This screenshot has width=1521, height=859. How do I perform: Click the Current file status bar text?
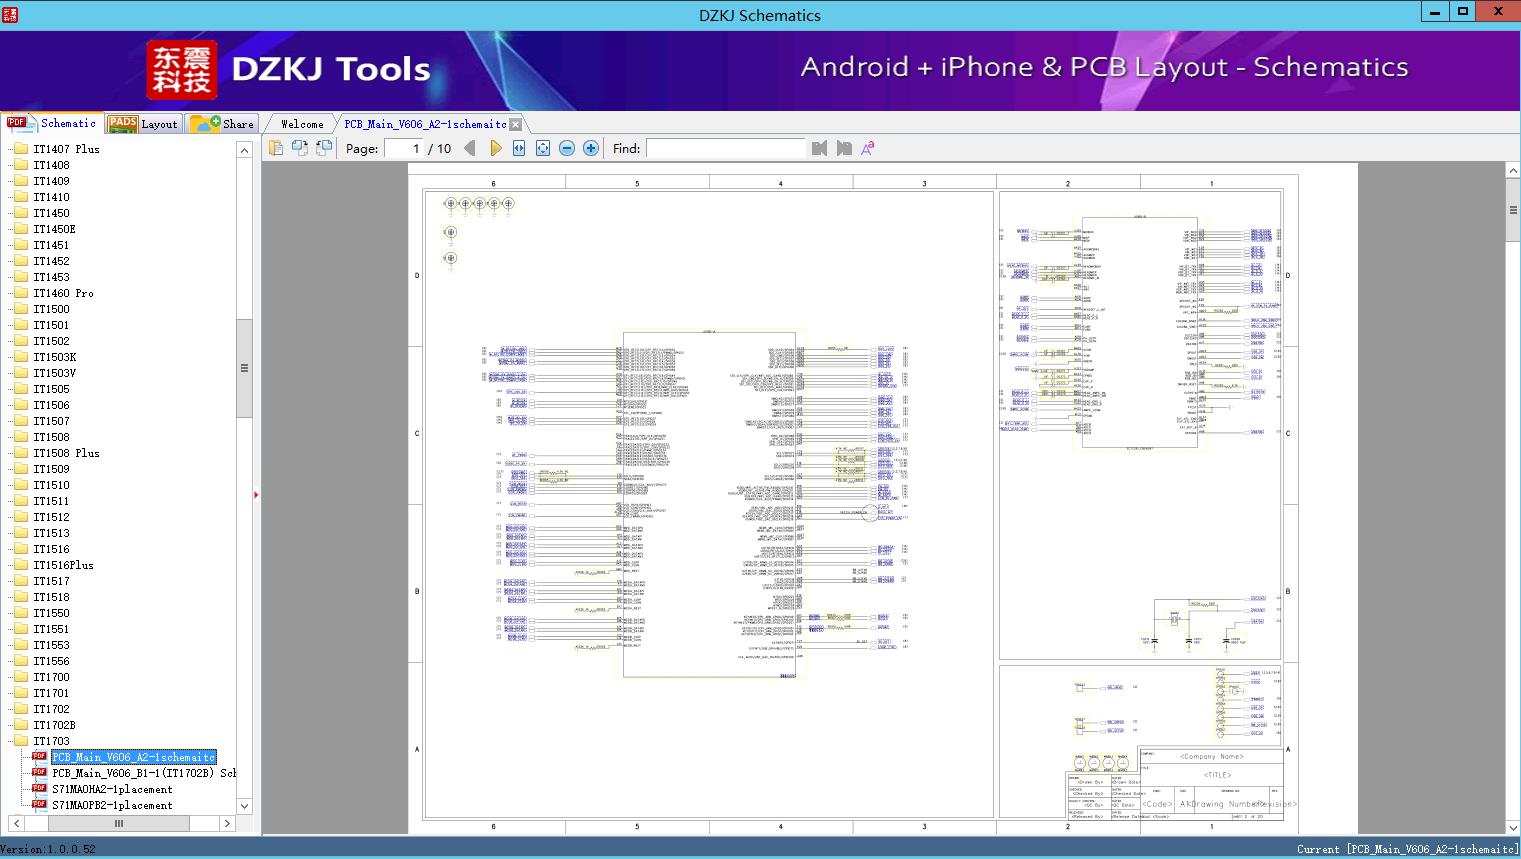[1407, 849]
